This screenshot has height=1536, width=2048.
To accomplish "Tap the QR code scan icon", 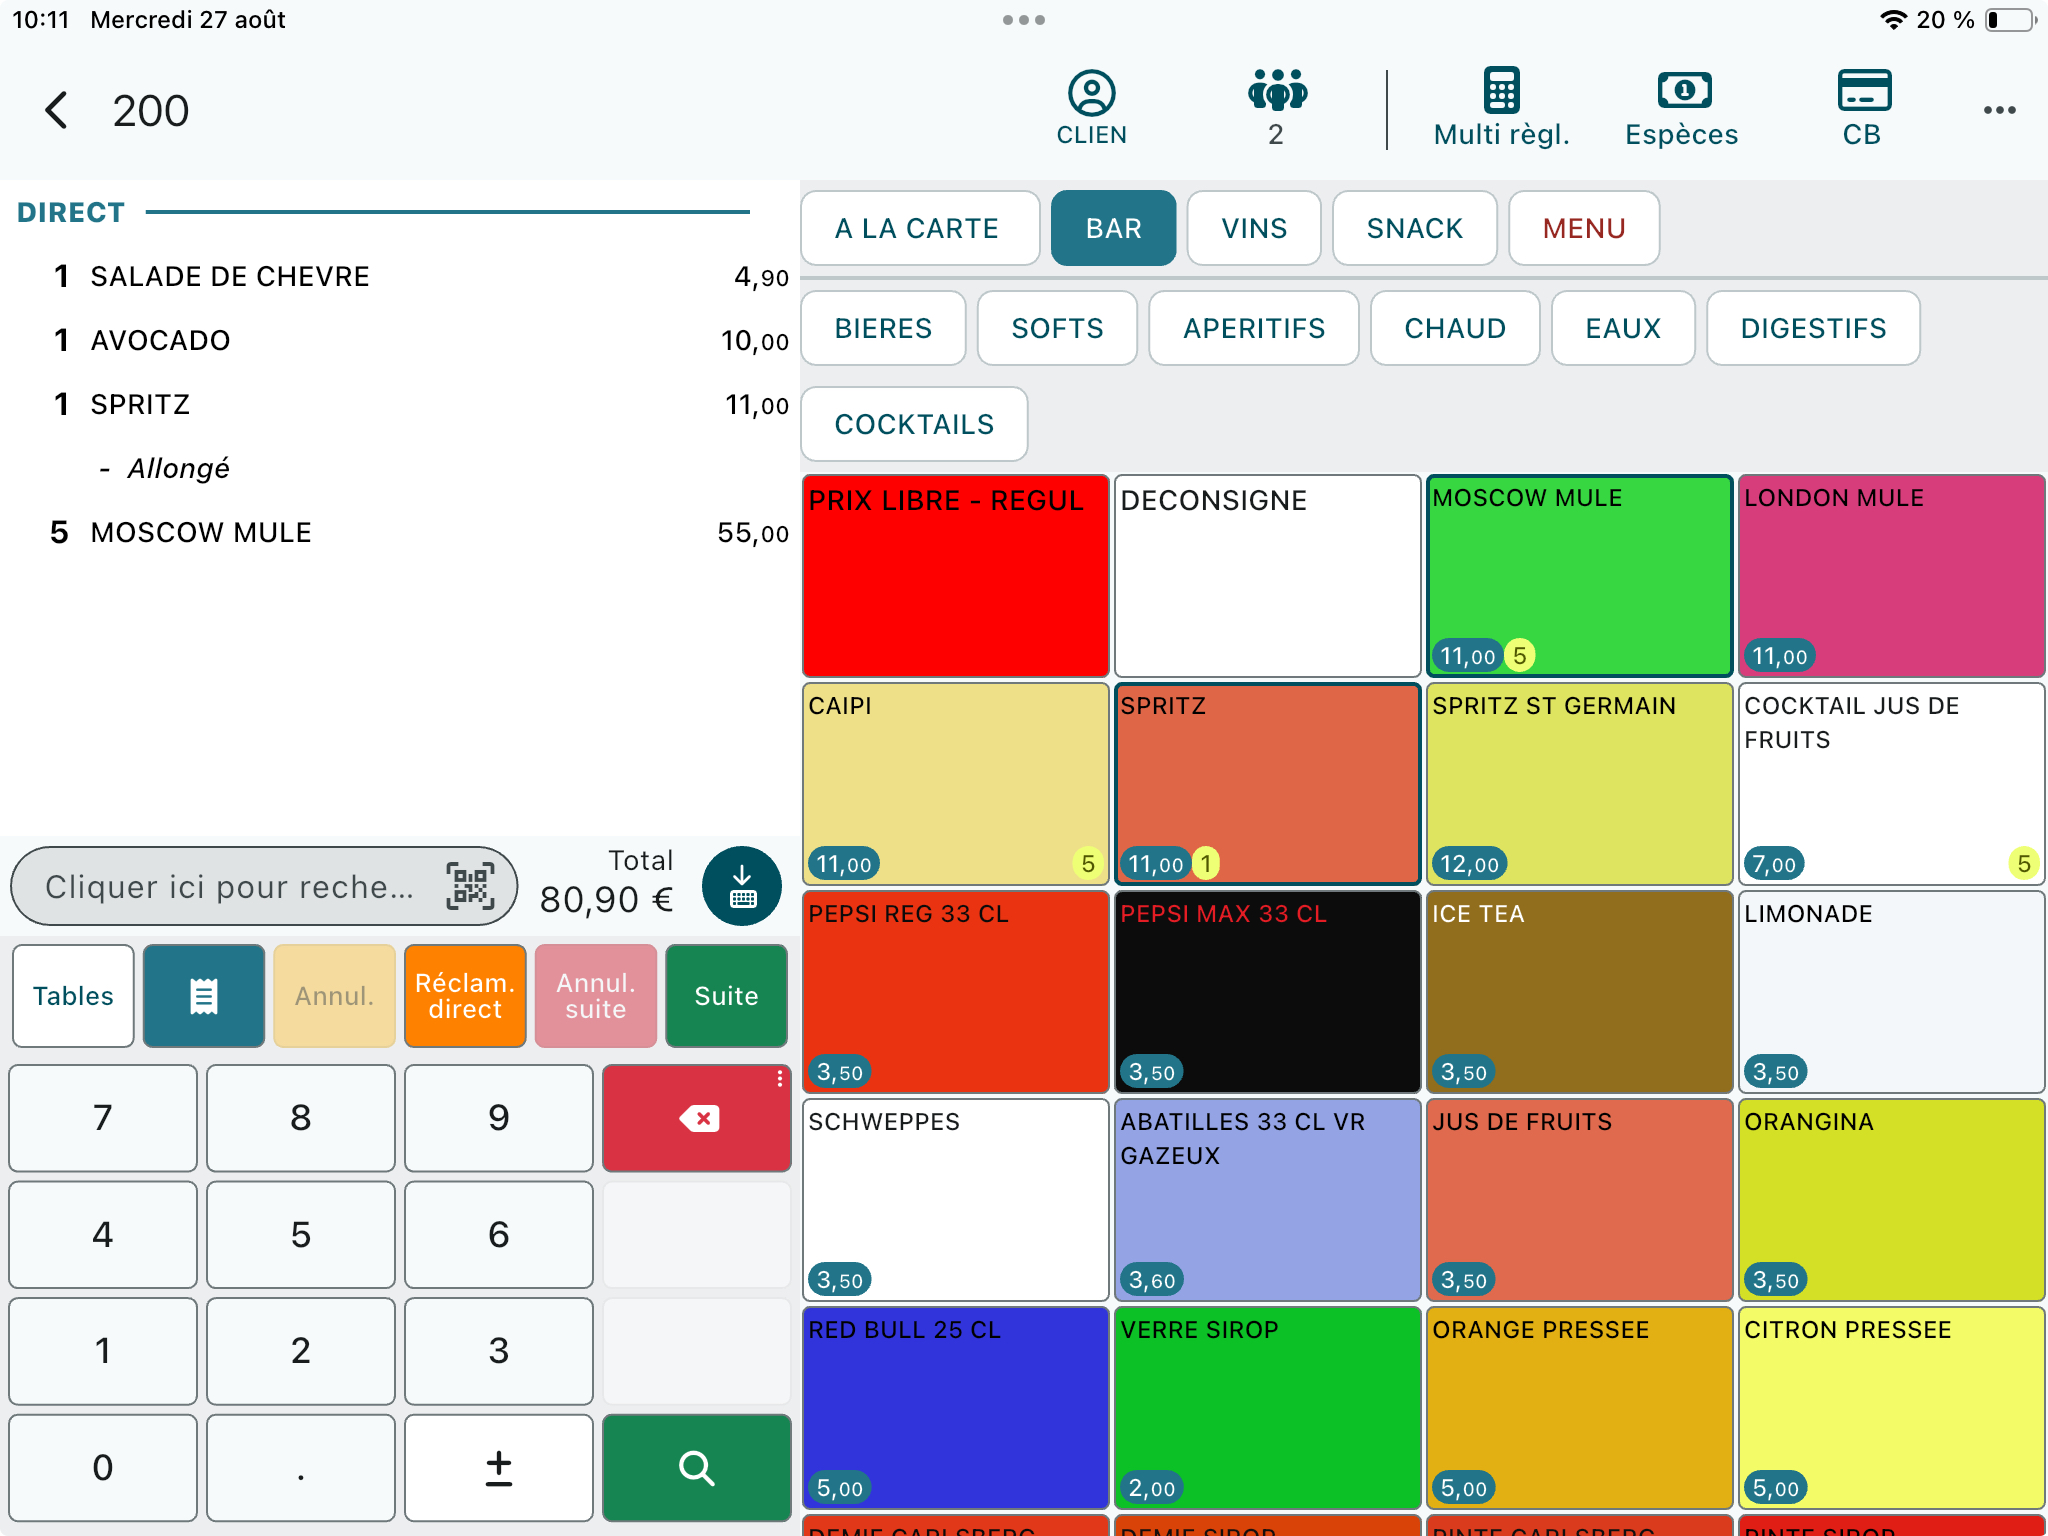I will pos(470,886).
